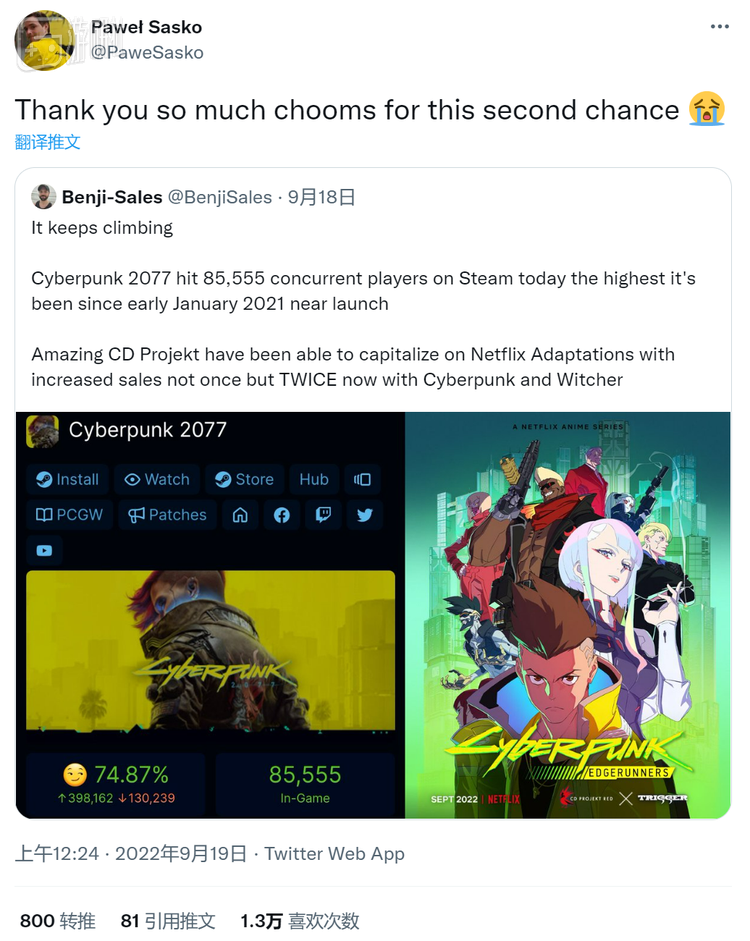
Task: Click the 800 转推 retweets count
Action: click(x=58, y=921)
